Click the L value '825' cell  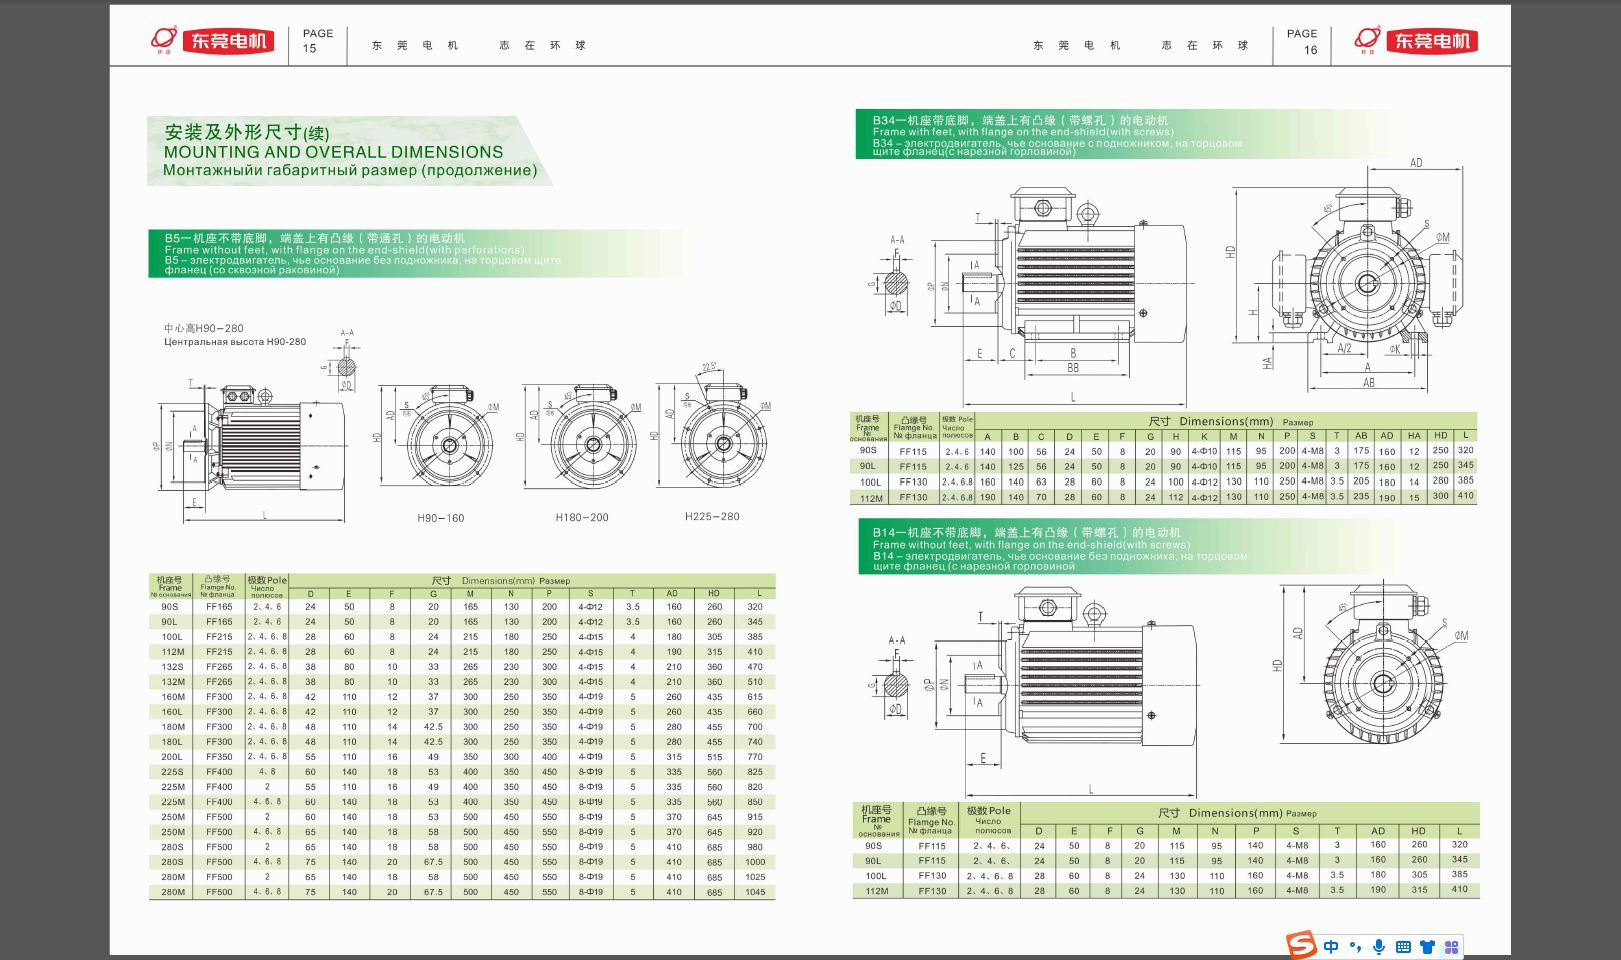[x=755, y=772]
